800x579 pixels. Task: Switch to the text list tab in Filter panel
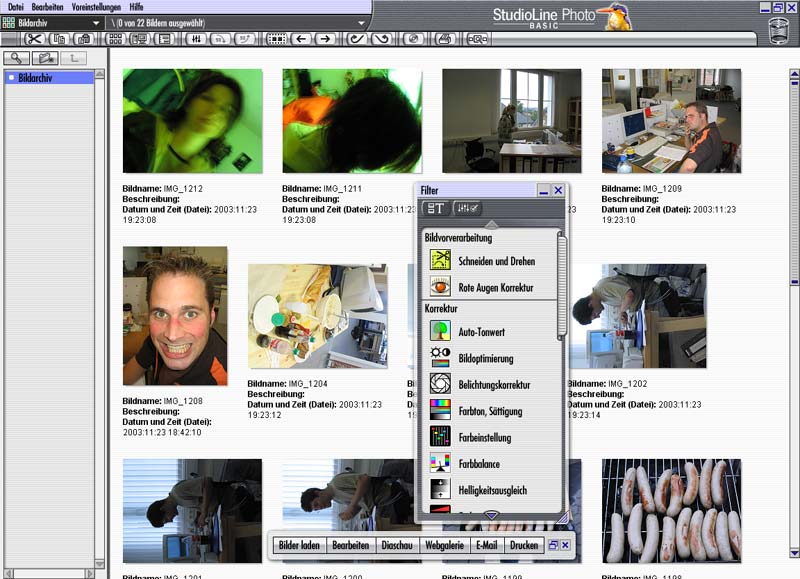(x=436, y=208)
